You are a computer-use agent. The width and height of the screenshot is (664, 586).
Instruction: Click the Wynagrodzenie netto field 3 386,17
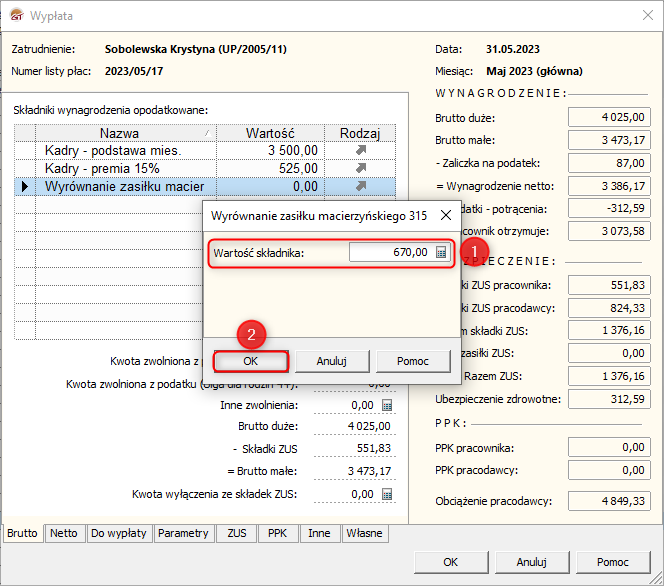609,186
